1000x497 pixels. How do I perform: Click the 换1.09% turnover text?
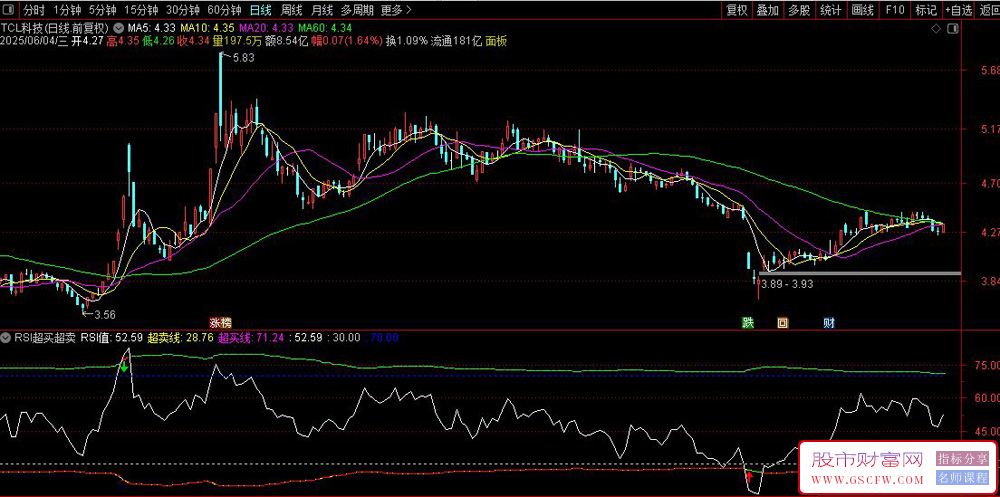407,41
